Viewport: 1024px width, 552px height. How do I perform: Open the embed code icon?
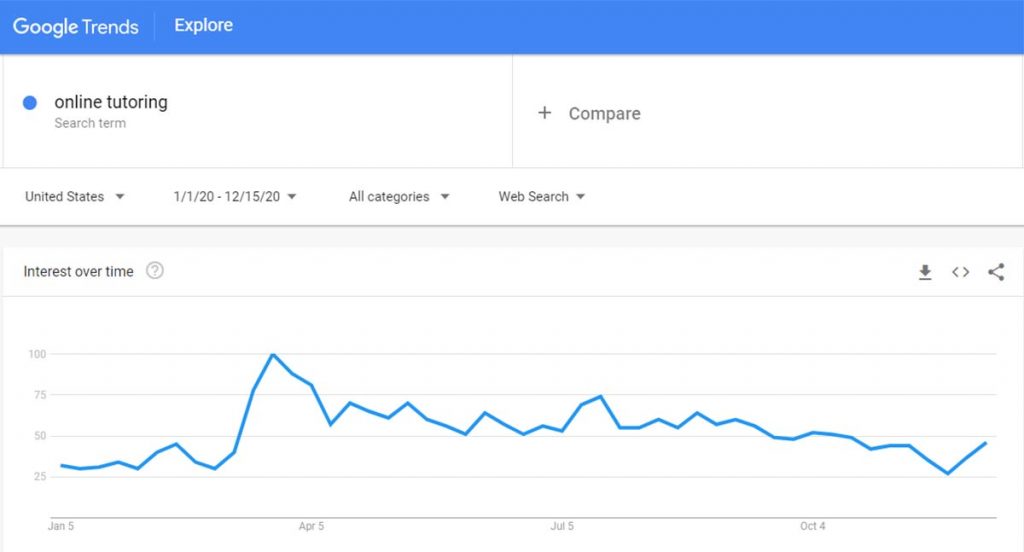[960, 272]
